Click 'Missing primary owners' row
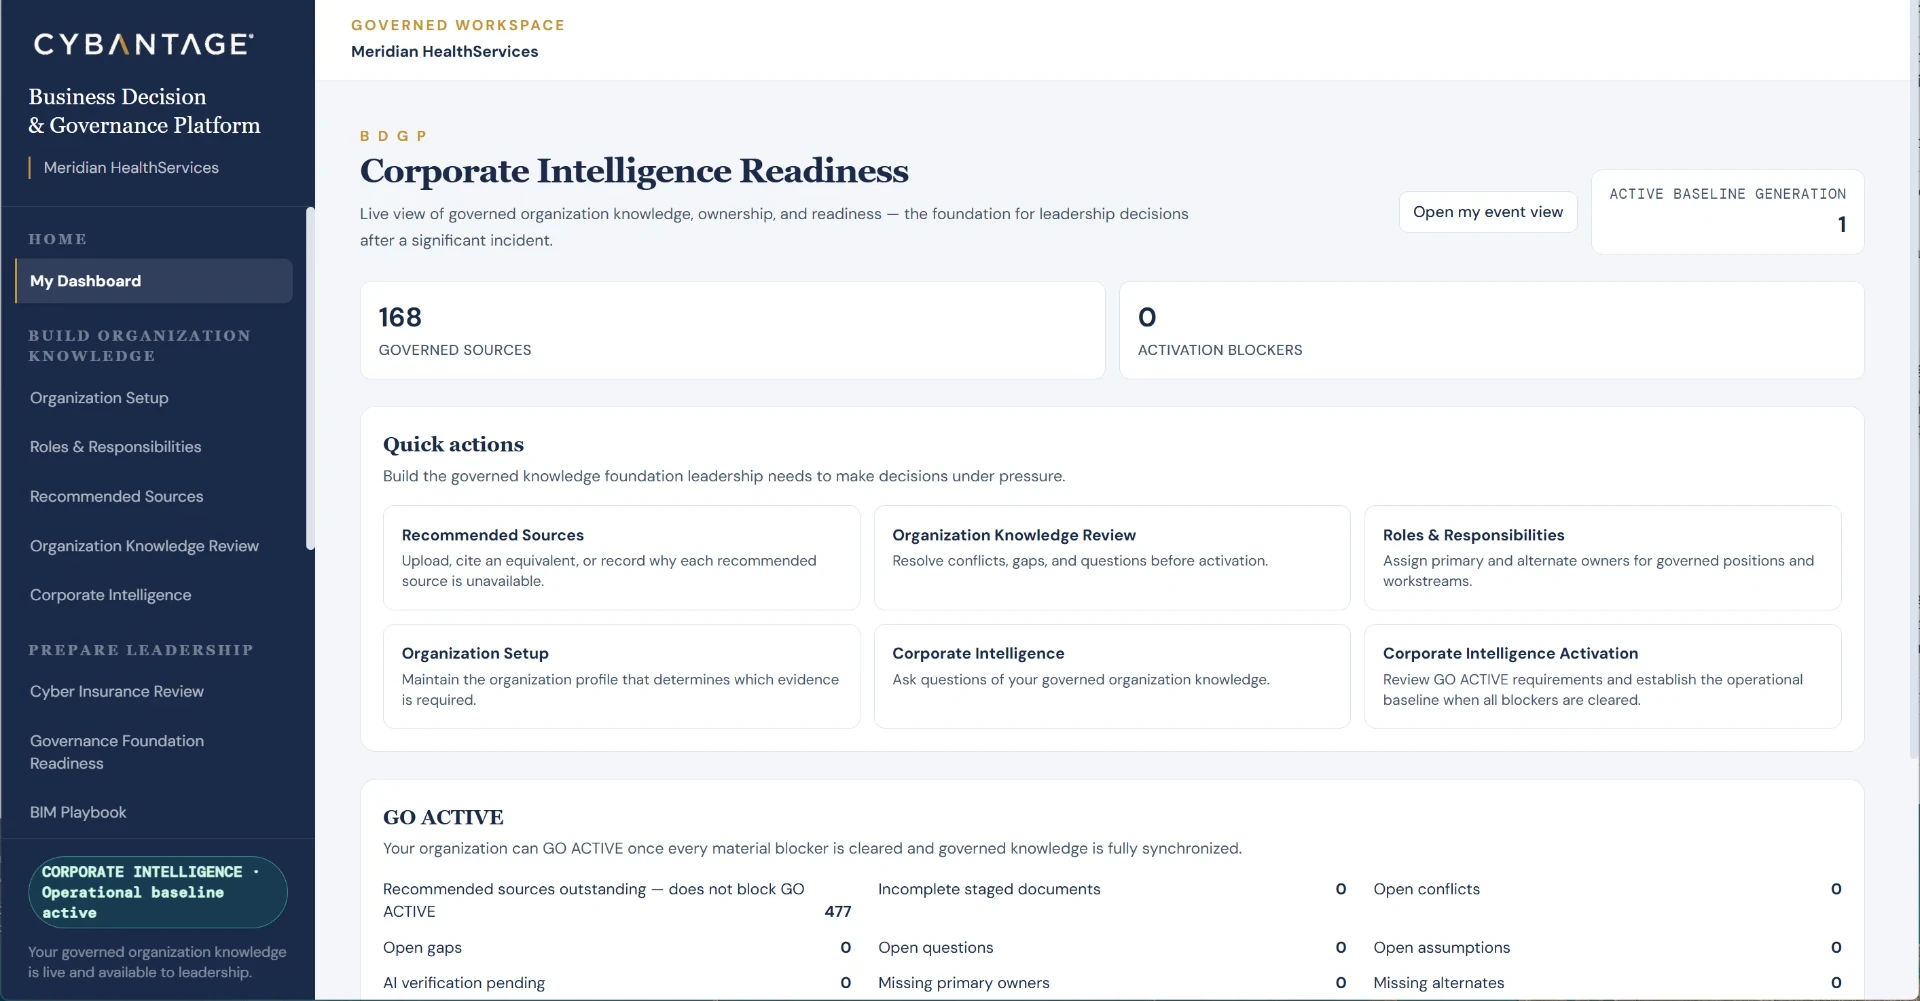 1112,983
